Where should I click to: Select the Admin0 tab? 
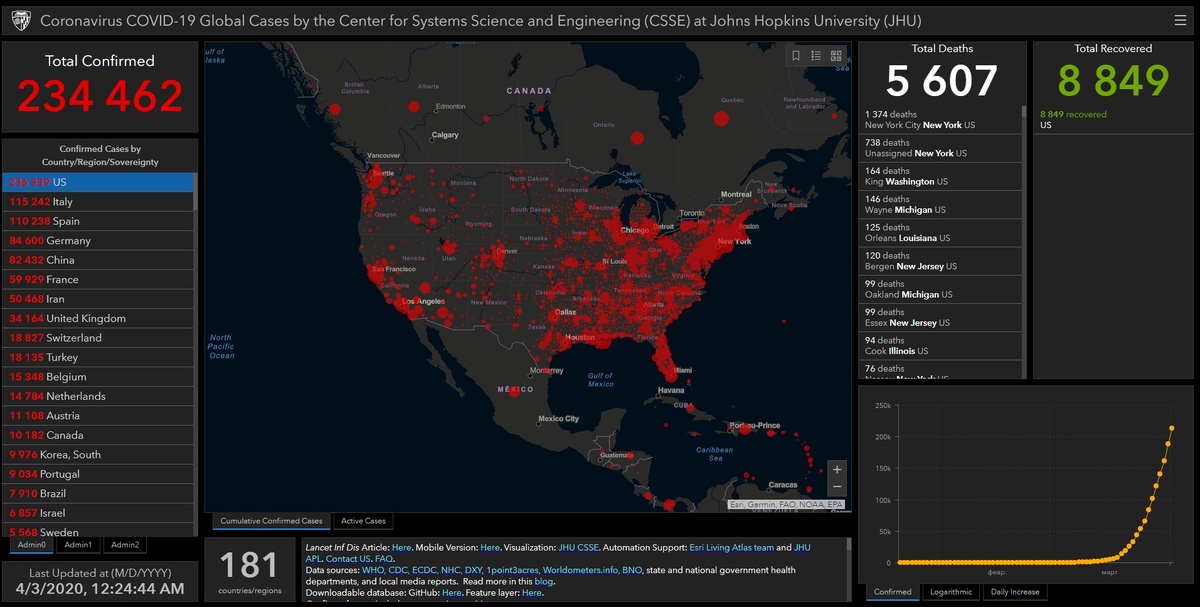[x=32, y=545]
